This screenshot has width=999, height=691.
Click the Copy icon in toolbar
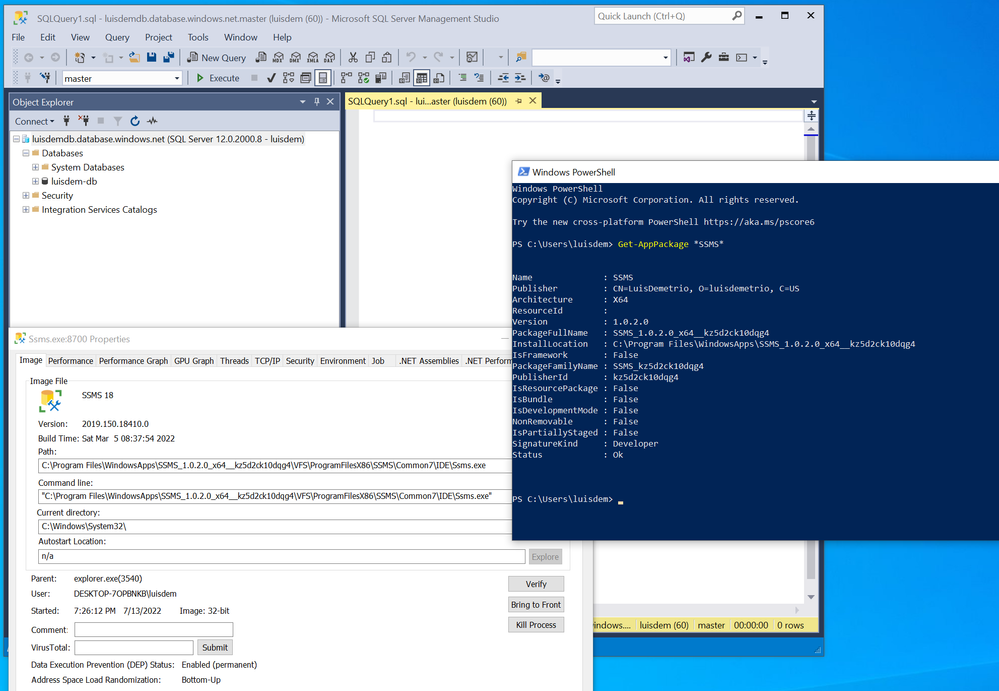pos(370,58)
